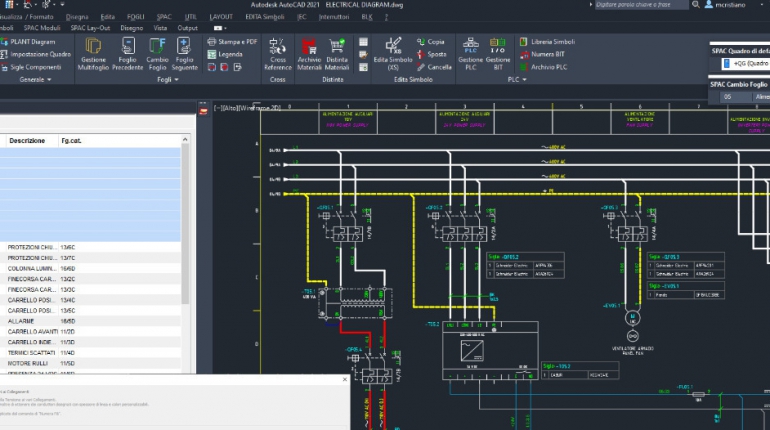Switch to SPAC Lay-Out ribbon tab
Viewport: 770px width, 430px height.
tap(90, 28)
